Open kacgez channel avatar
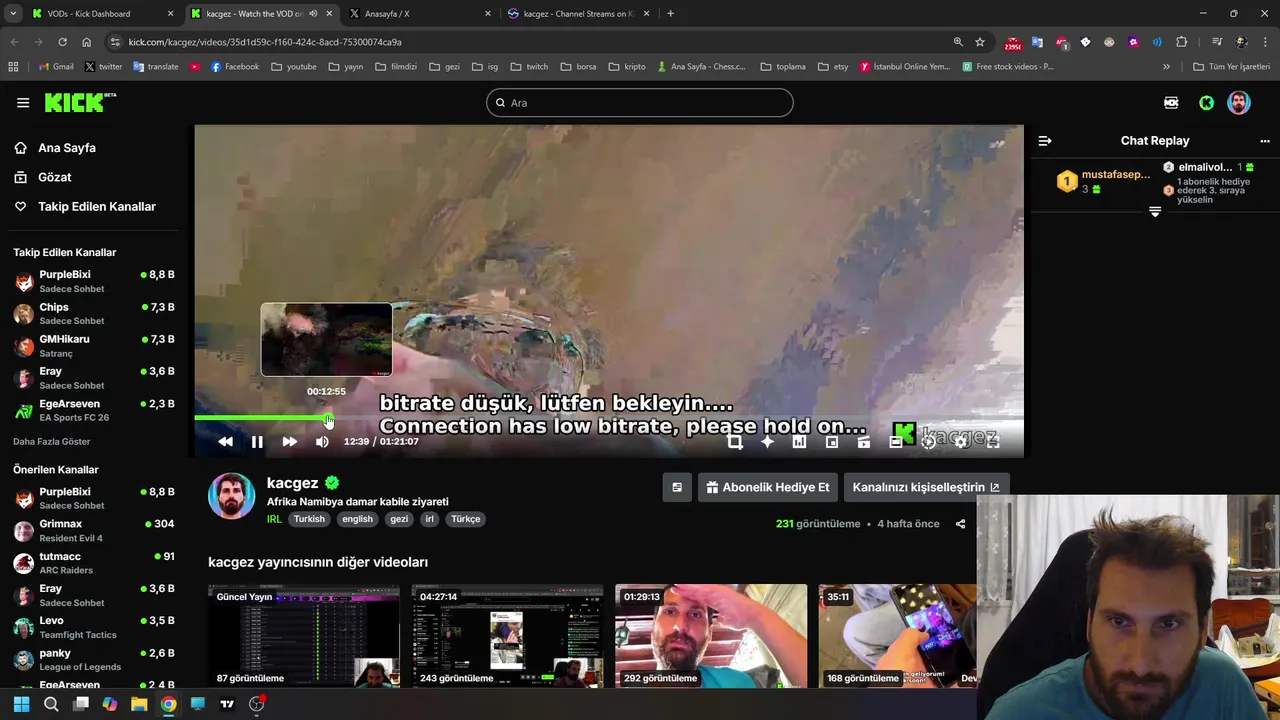This screenshot has height=720, width=1280. click(x=231, y=496)
